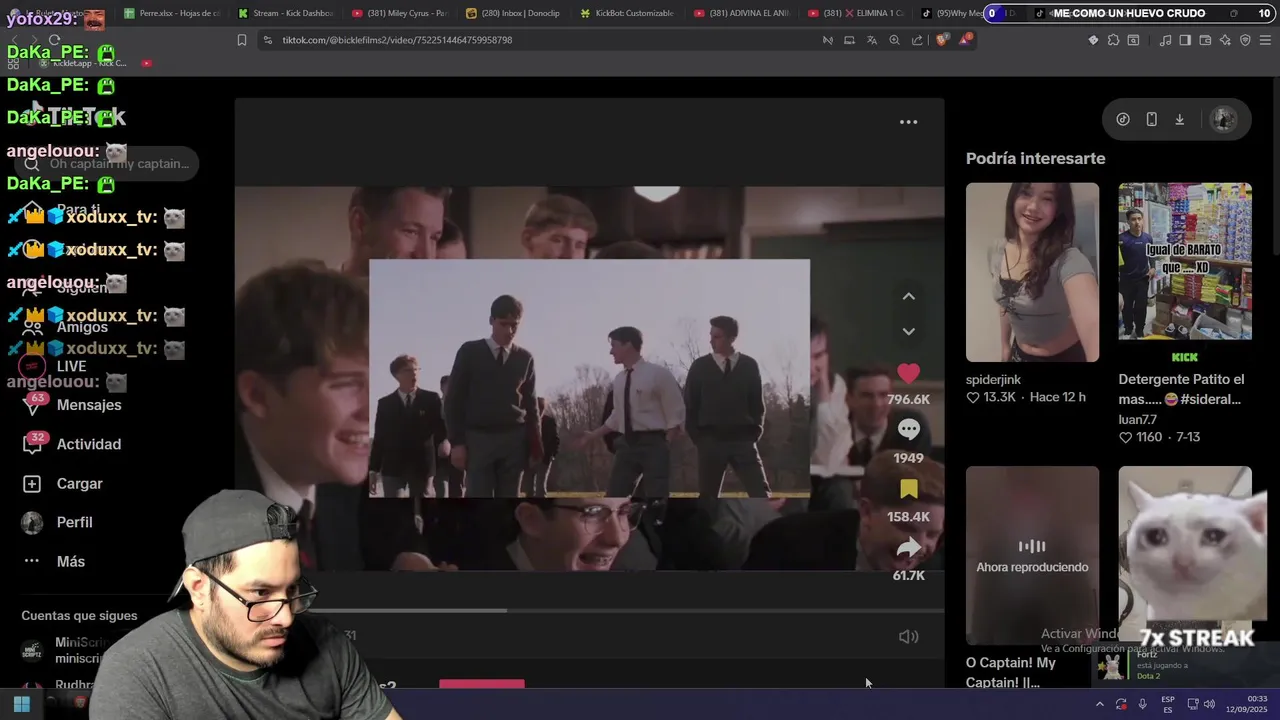Open the browser extensions puzzle icon
1280x720 pixels.
click(x=1113, y=40)
